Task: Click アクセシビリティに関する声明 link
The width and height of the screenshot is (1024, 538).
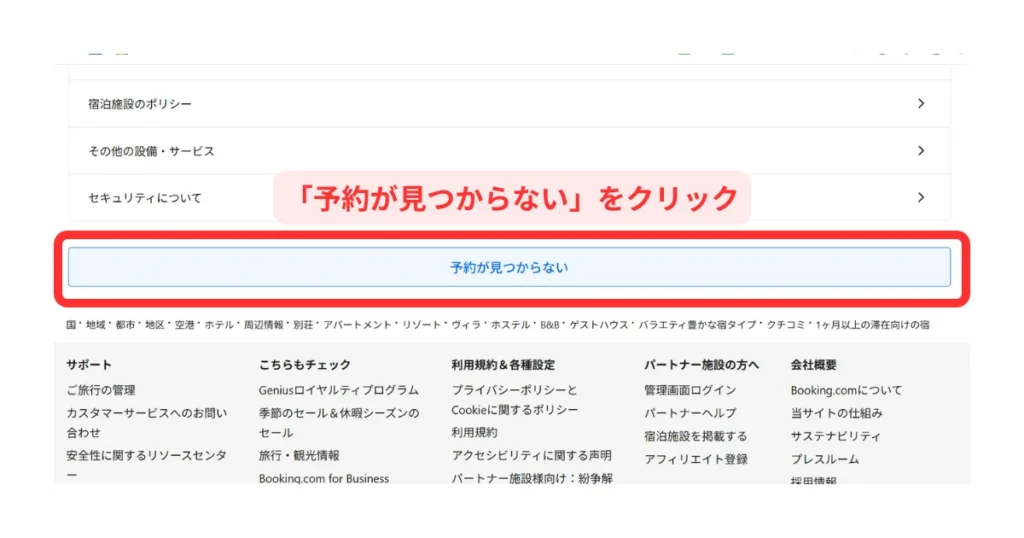Action: (x=531, y=456)
